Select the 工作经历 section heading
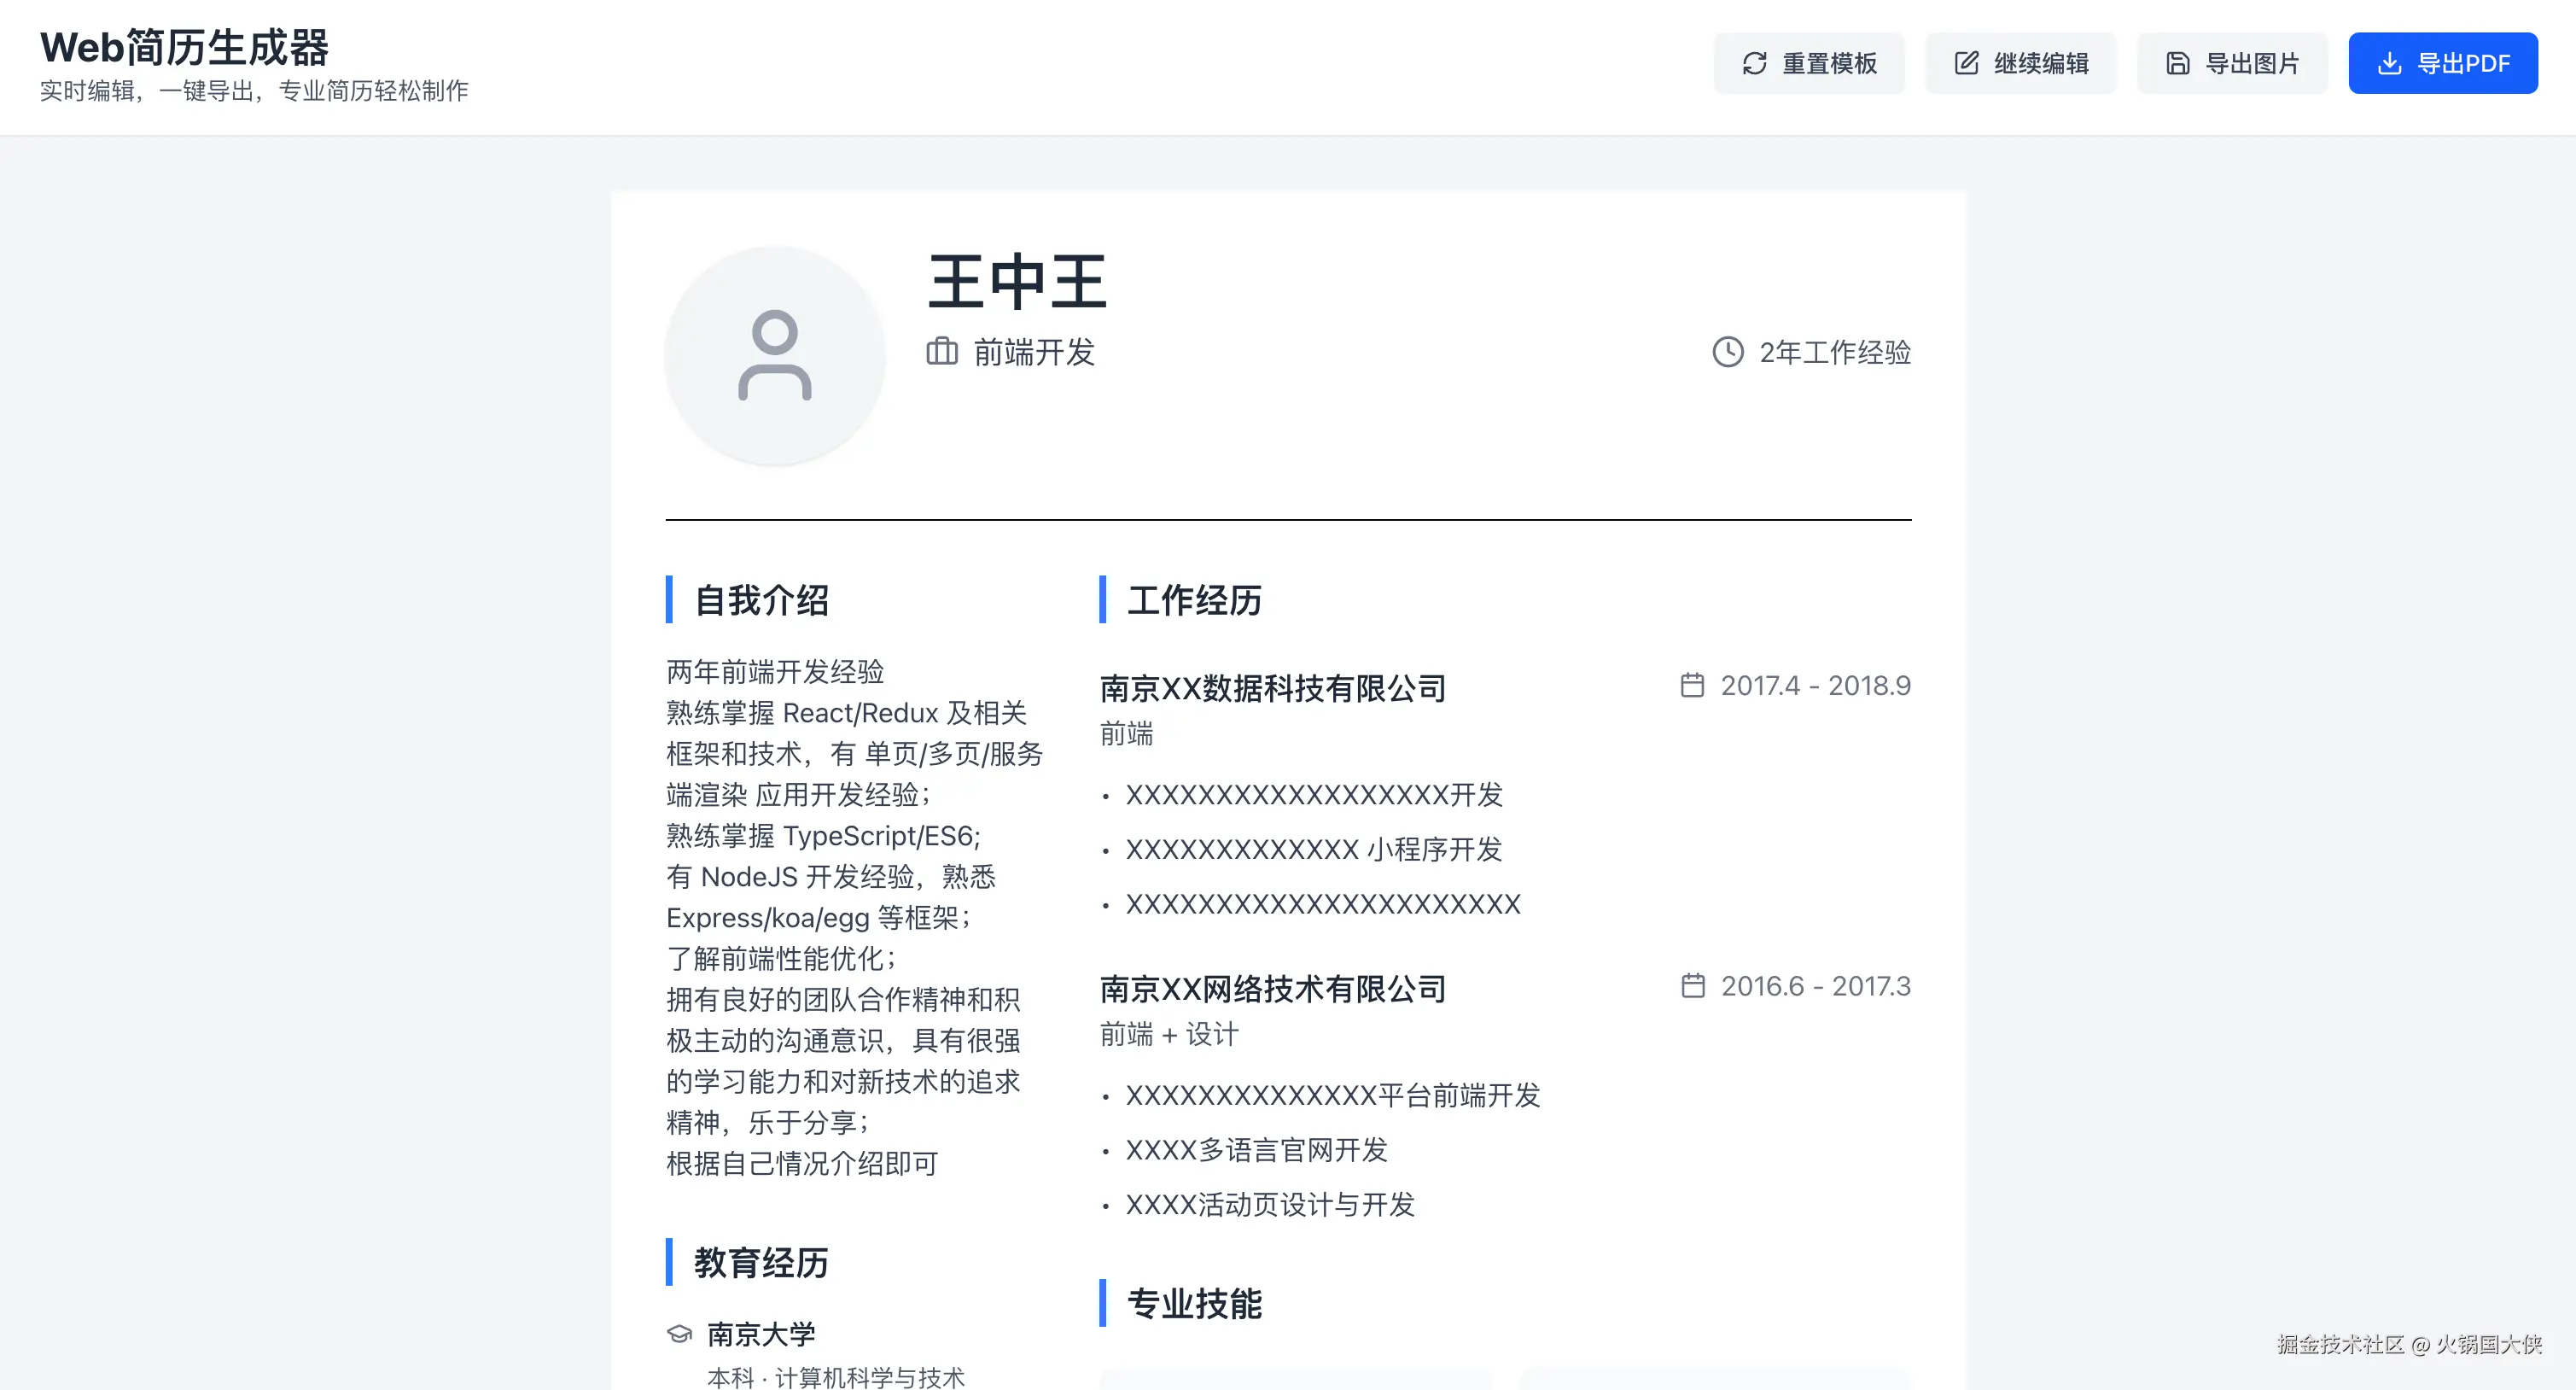The width and height of the screenshot is (2576, 1390). 1194,600
